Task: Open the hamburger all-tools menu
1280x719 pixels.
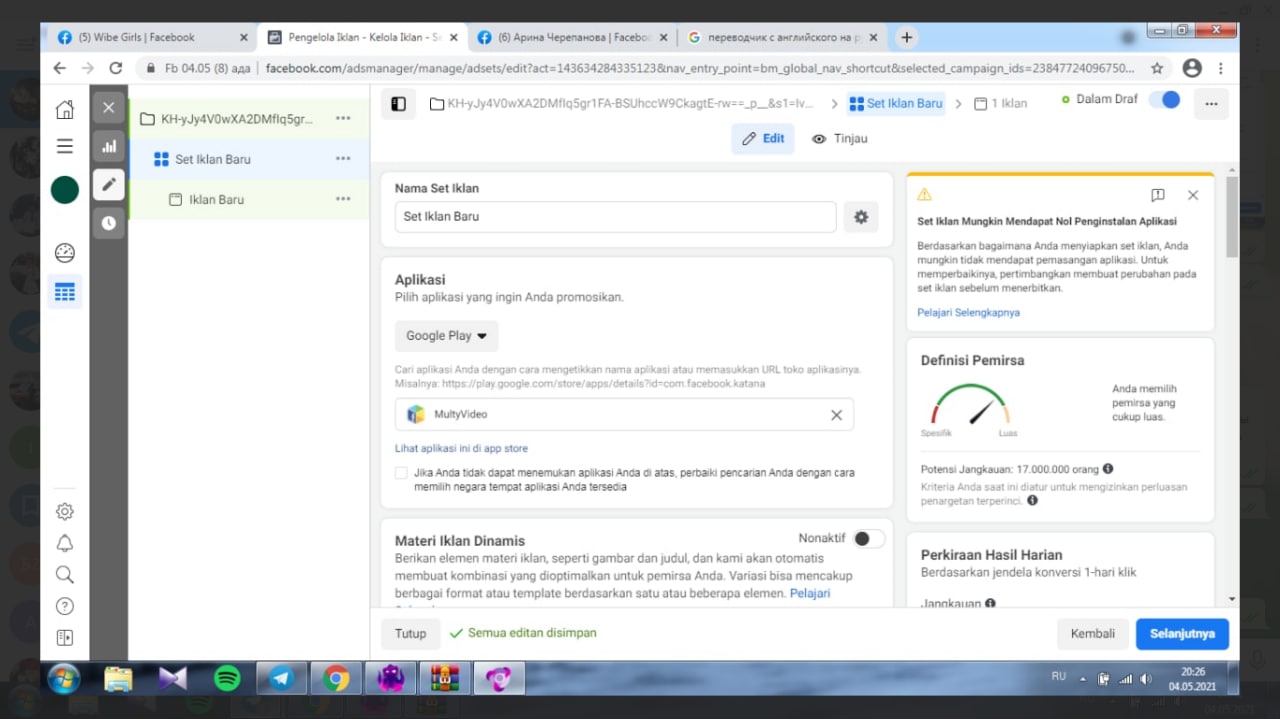Action: (64, 146)
